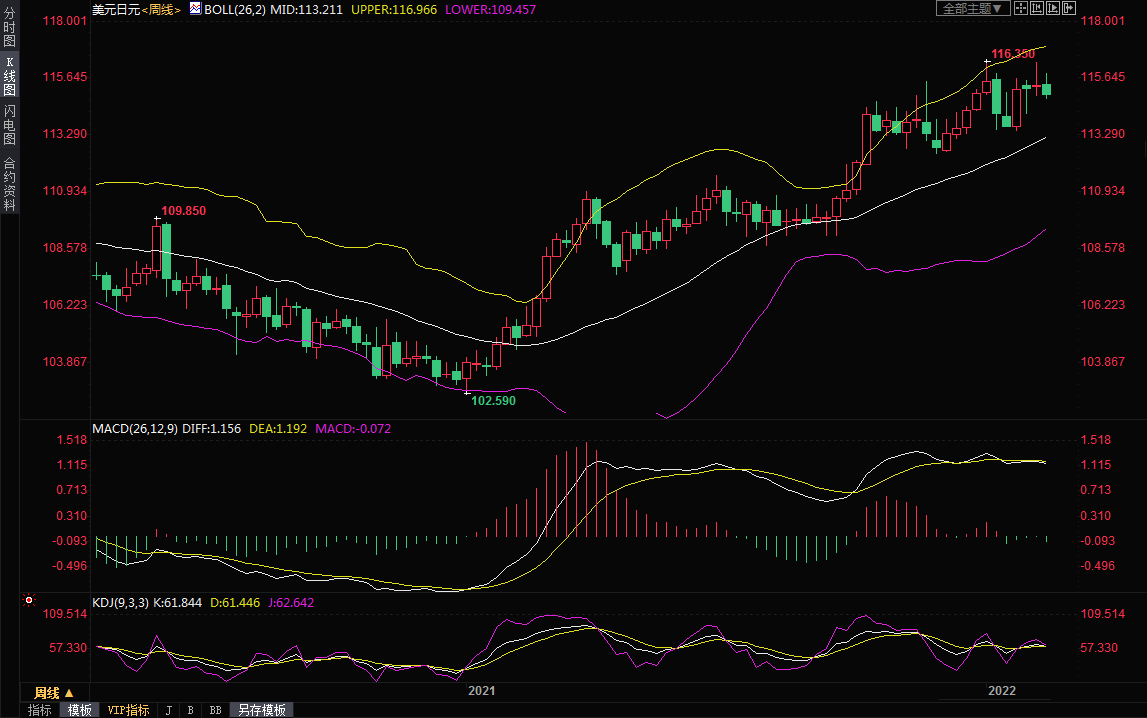This screenshot has height=718, width=1147.
Task: Switch to 分时图 view tab
Action: click(x=9, y=28)
